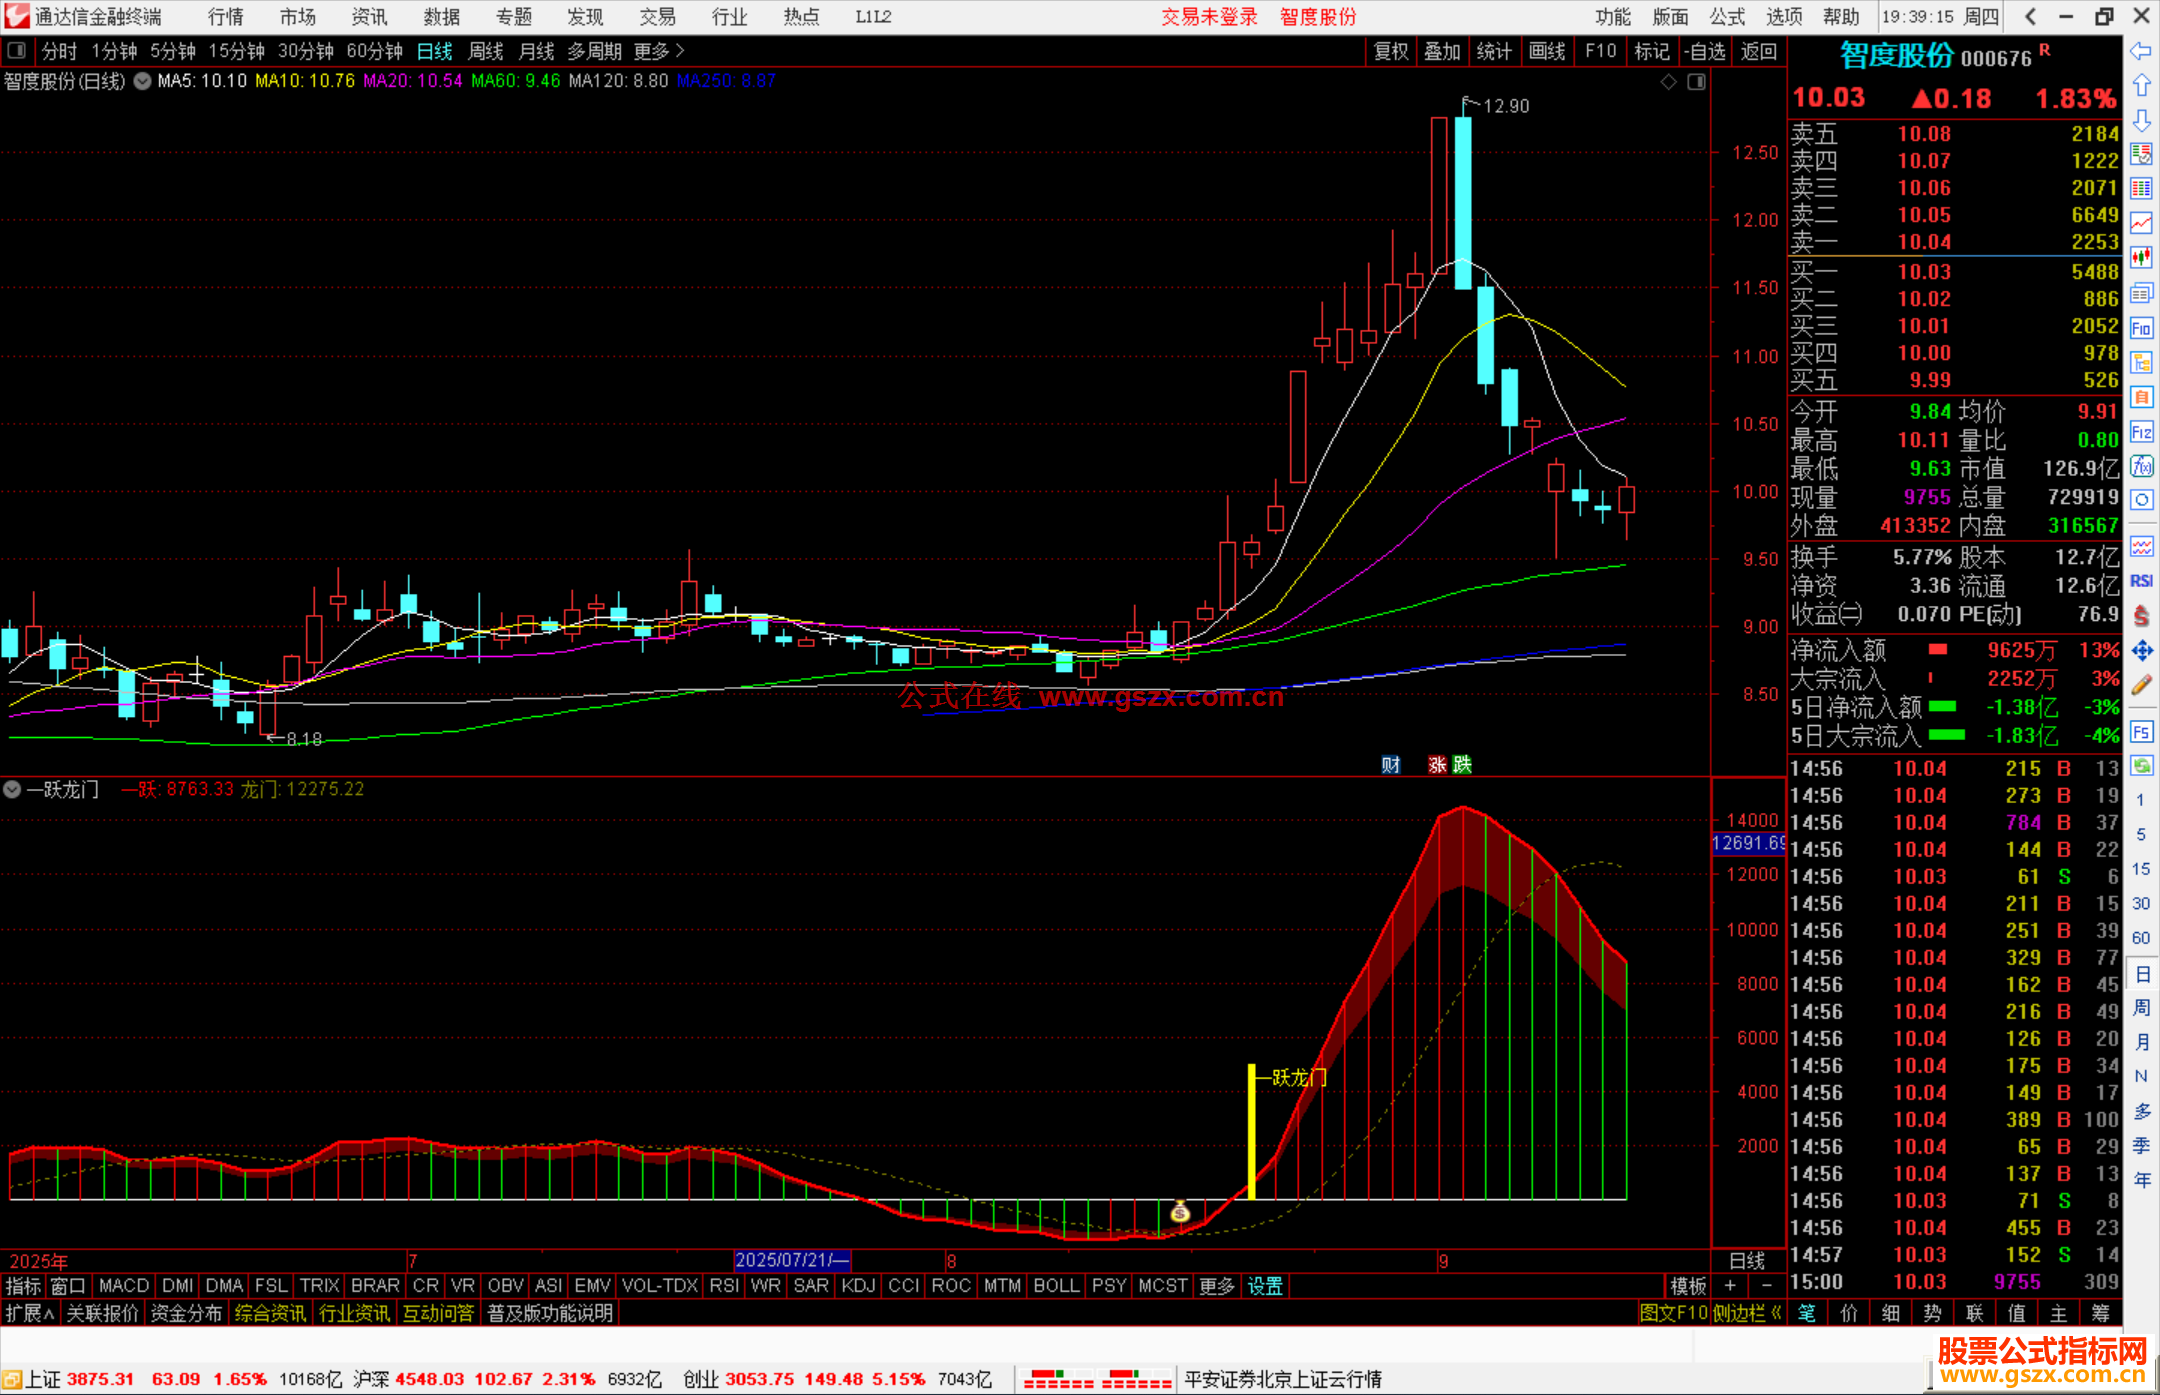Open the candlestick chart icon in sidebar
This screenshot has height=1395, width=2160.
[2141, 258]
